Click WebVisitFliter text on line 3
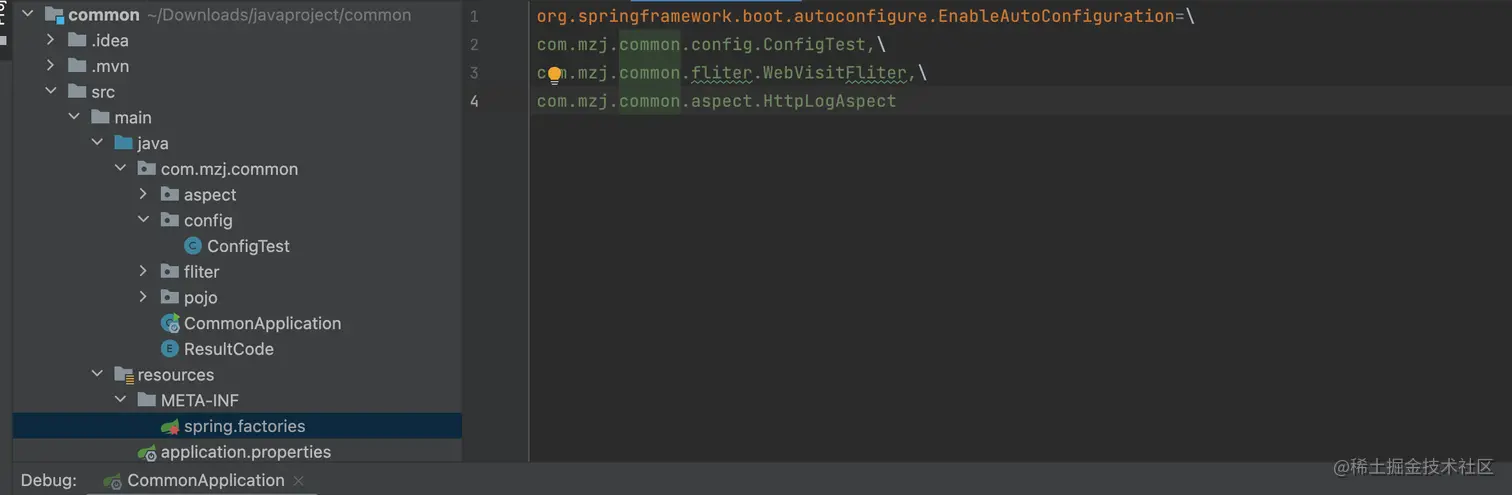The width and height of the screenshot is (1512, 495). coord(835,73)
